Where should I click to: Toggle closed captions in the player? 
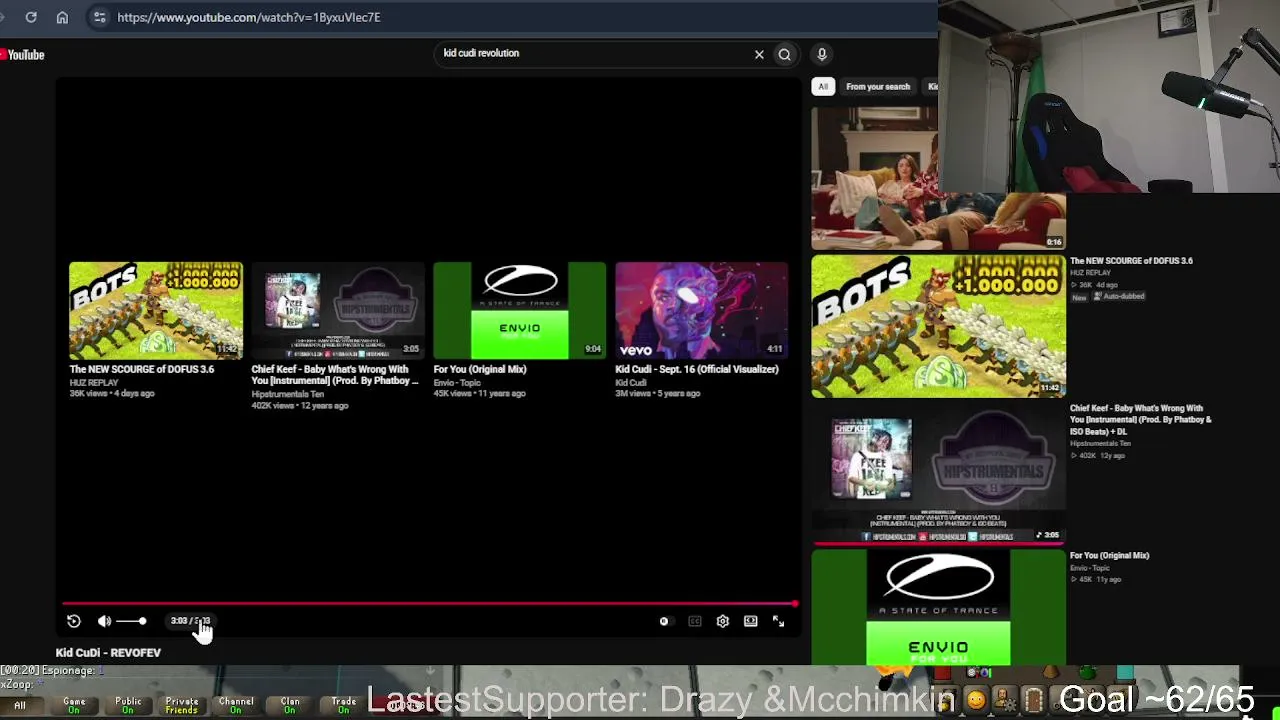pos(695,621)
